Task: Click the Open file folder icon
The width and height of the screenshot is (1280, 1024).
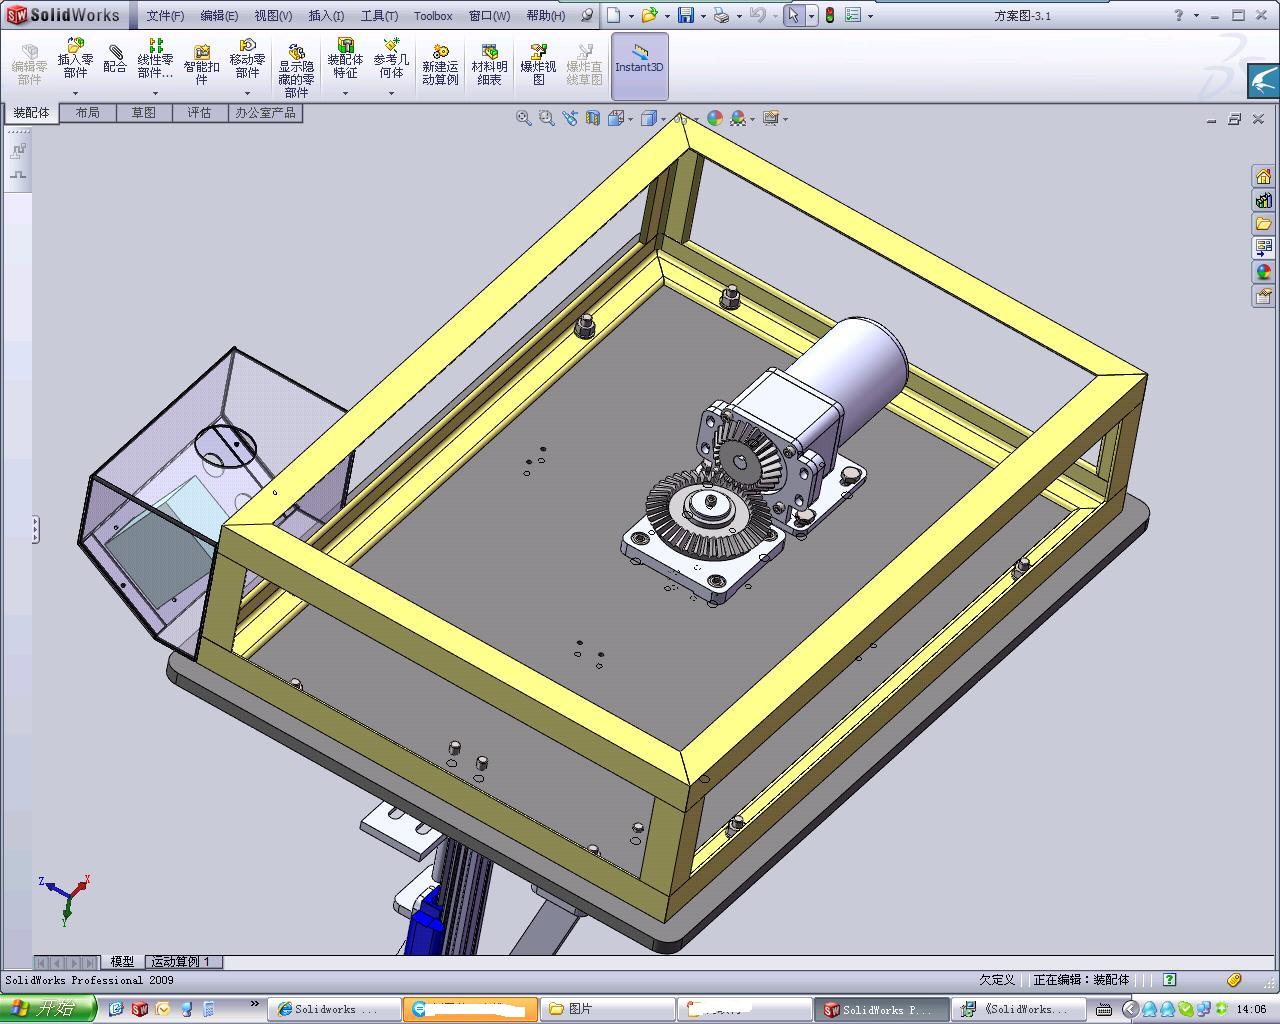Action: (649, 15)
